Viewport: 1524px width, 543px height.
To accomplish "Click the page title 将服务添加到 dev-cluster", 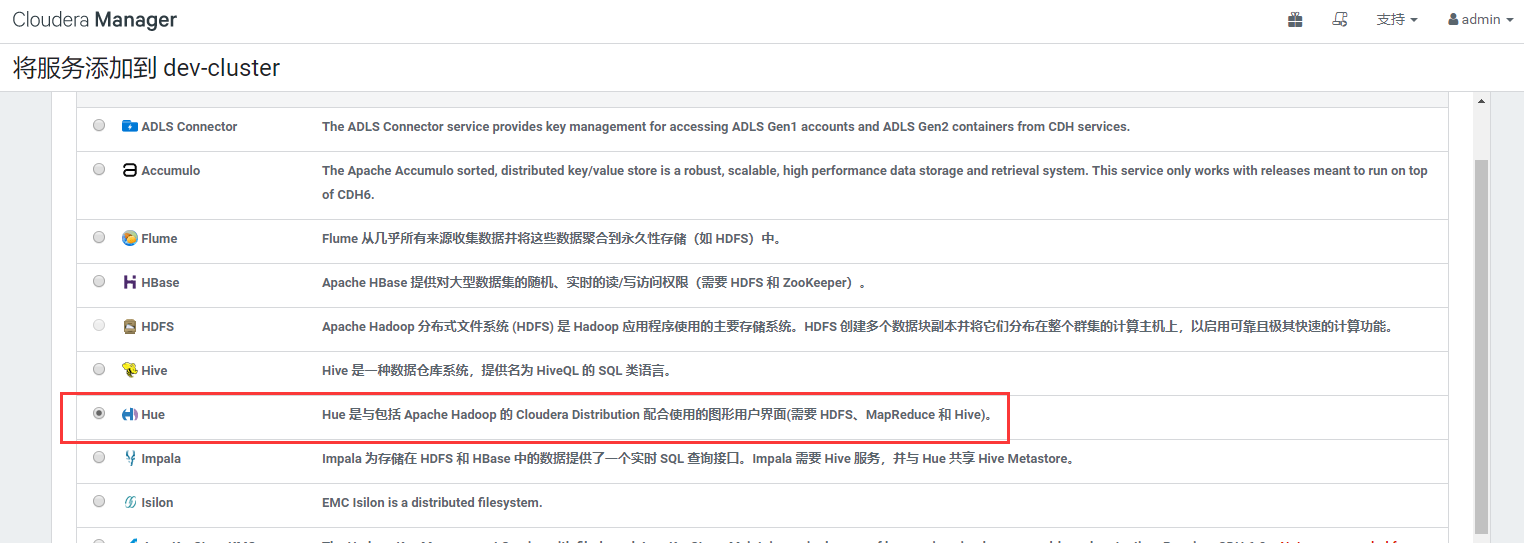I will point(146,68).
